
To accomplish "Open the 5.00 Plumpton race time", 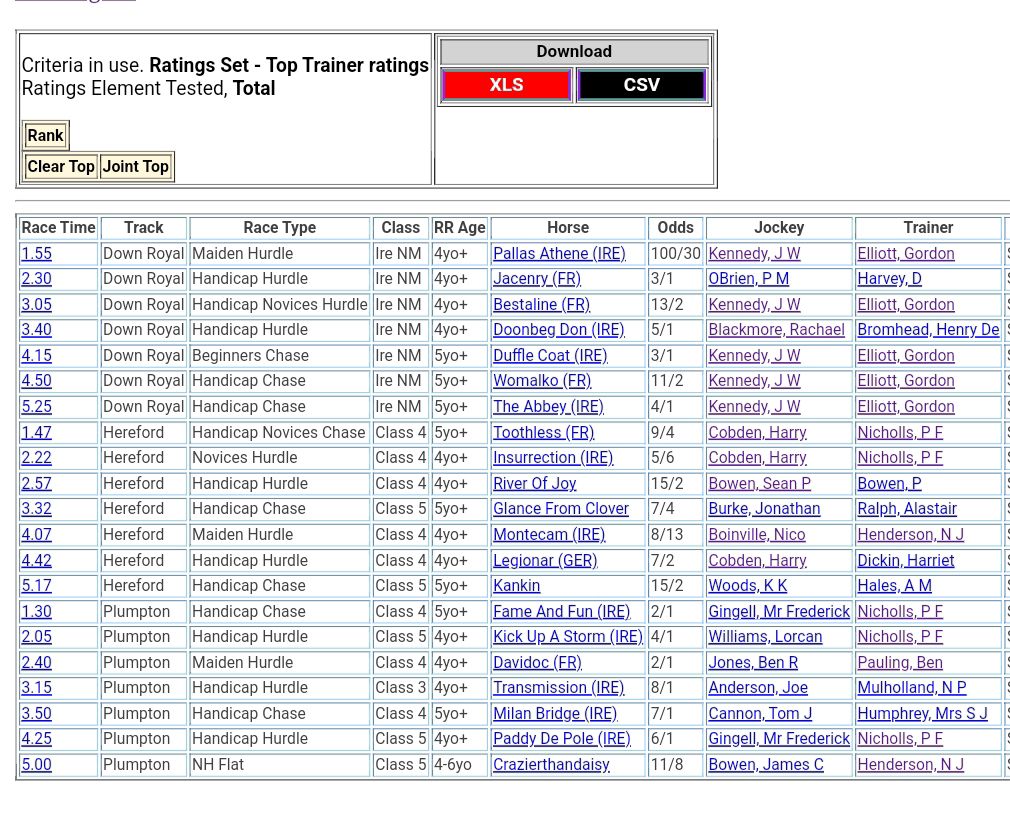I will coord(36,765).
